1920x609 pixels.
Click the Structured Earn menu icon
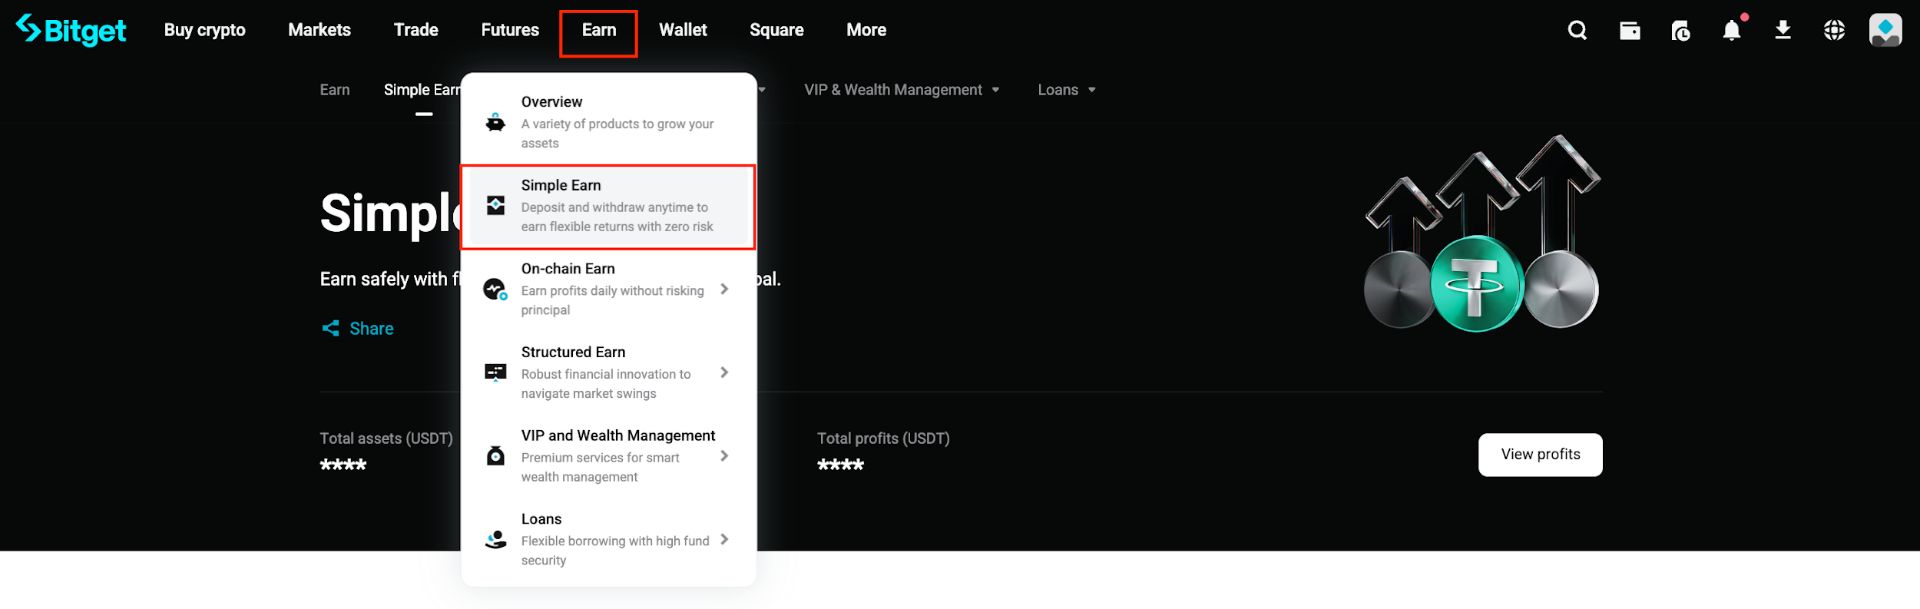tap(495, 372)
